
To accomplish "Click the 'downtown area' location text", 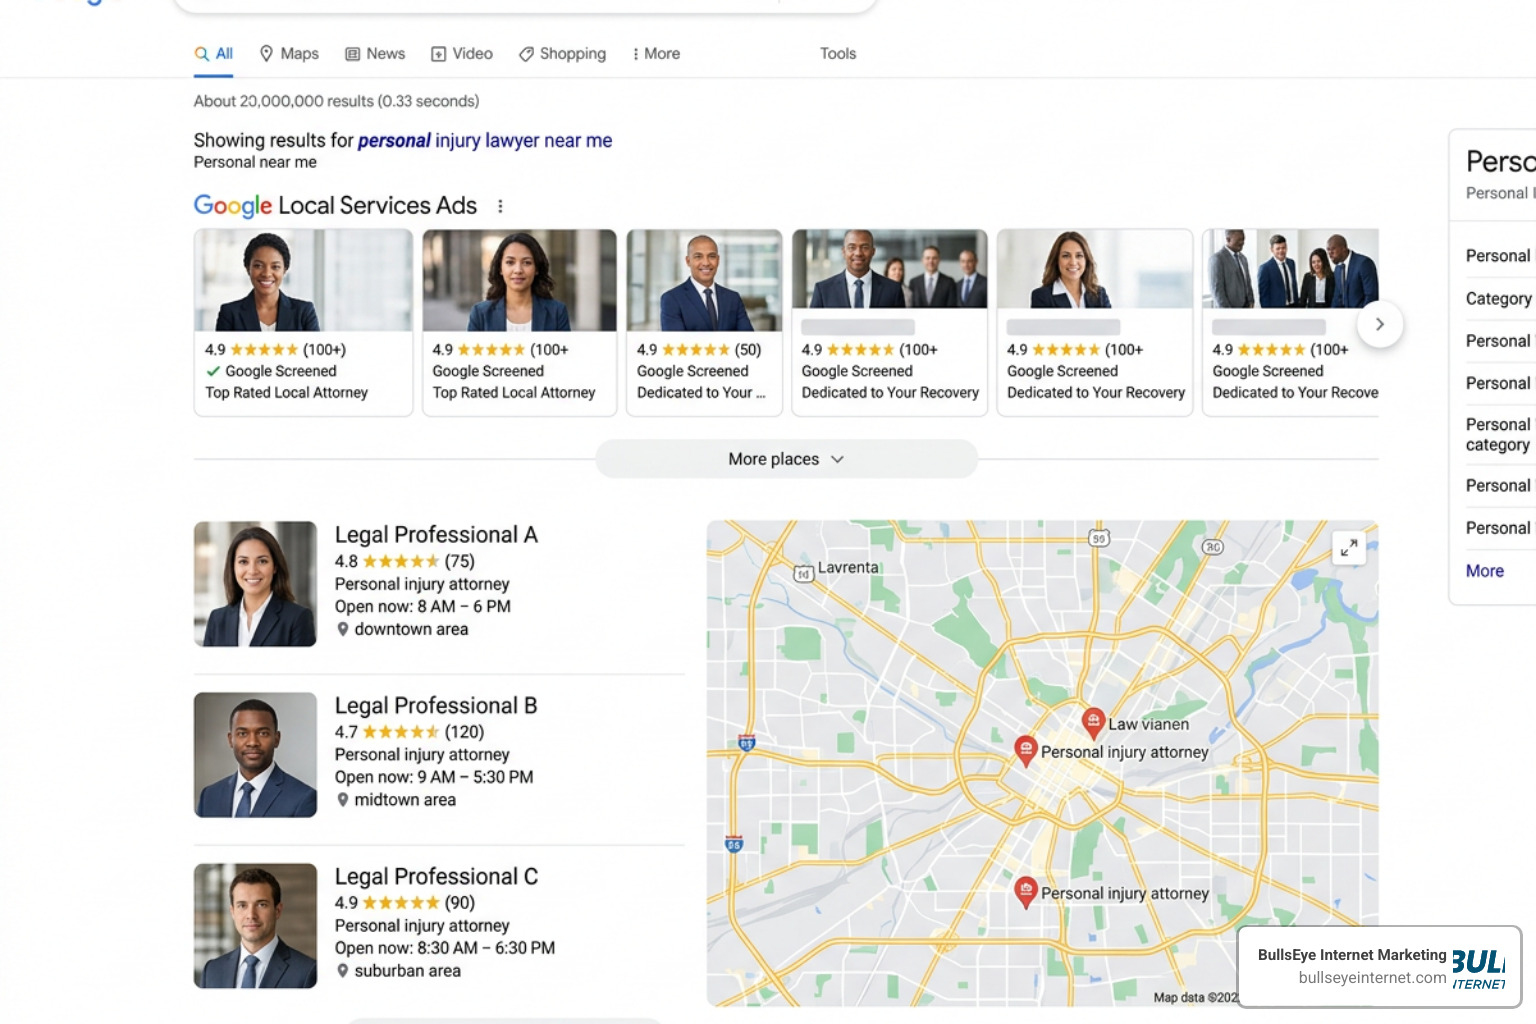I will [x=411, y=630].
